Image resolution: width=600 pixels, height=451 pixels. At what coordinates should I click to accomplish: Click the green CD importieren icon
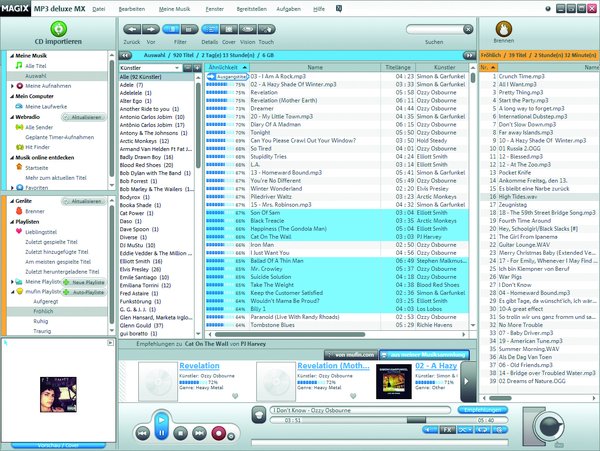point(59,29)
